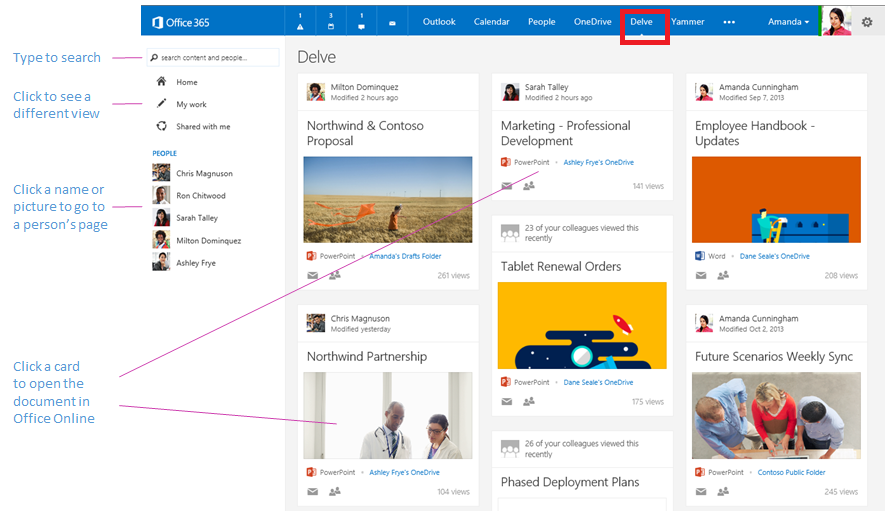
Task: Click people share icon on Future Scenarios Weekly Sync card
Action: click(723, 491)
